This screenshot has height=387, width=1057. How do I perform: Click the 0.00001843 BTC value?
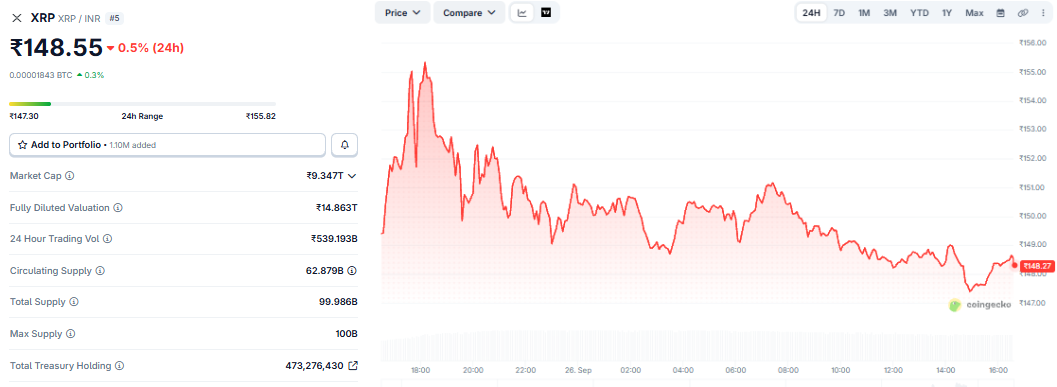pos(40,75)
